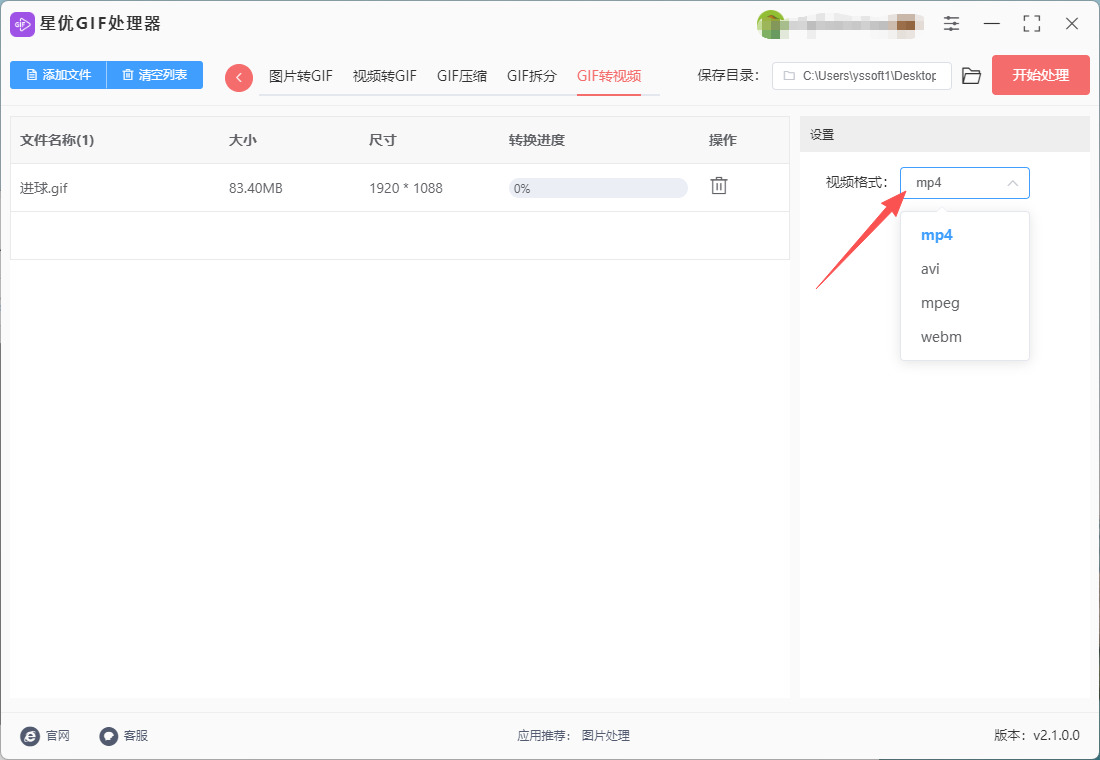Screen dimensions: 1100x760
Task: Click the 1920 * 1088 dimension value
Action: tap(405, 188)
